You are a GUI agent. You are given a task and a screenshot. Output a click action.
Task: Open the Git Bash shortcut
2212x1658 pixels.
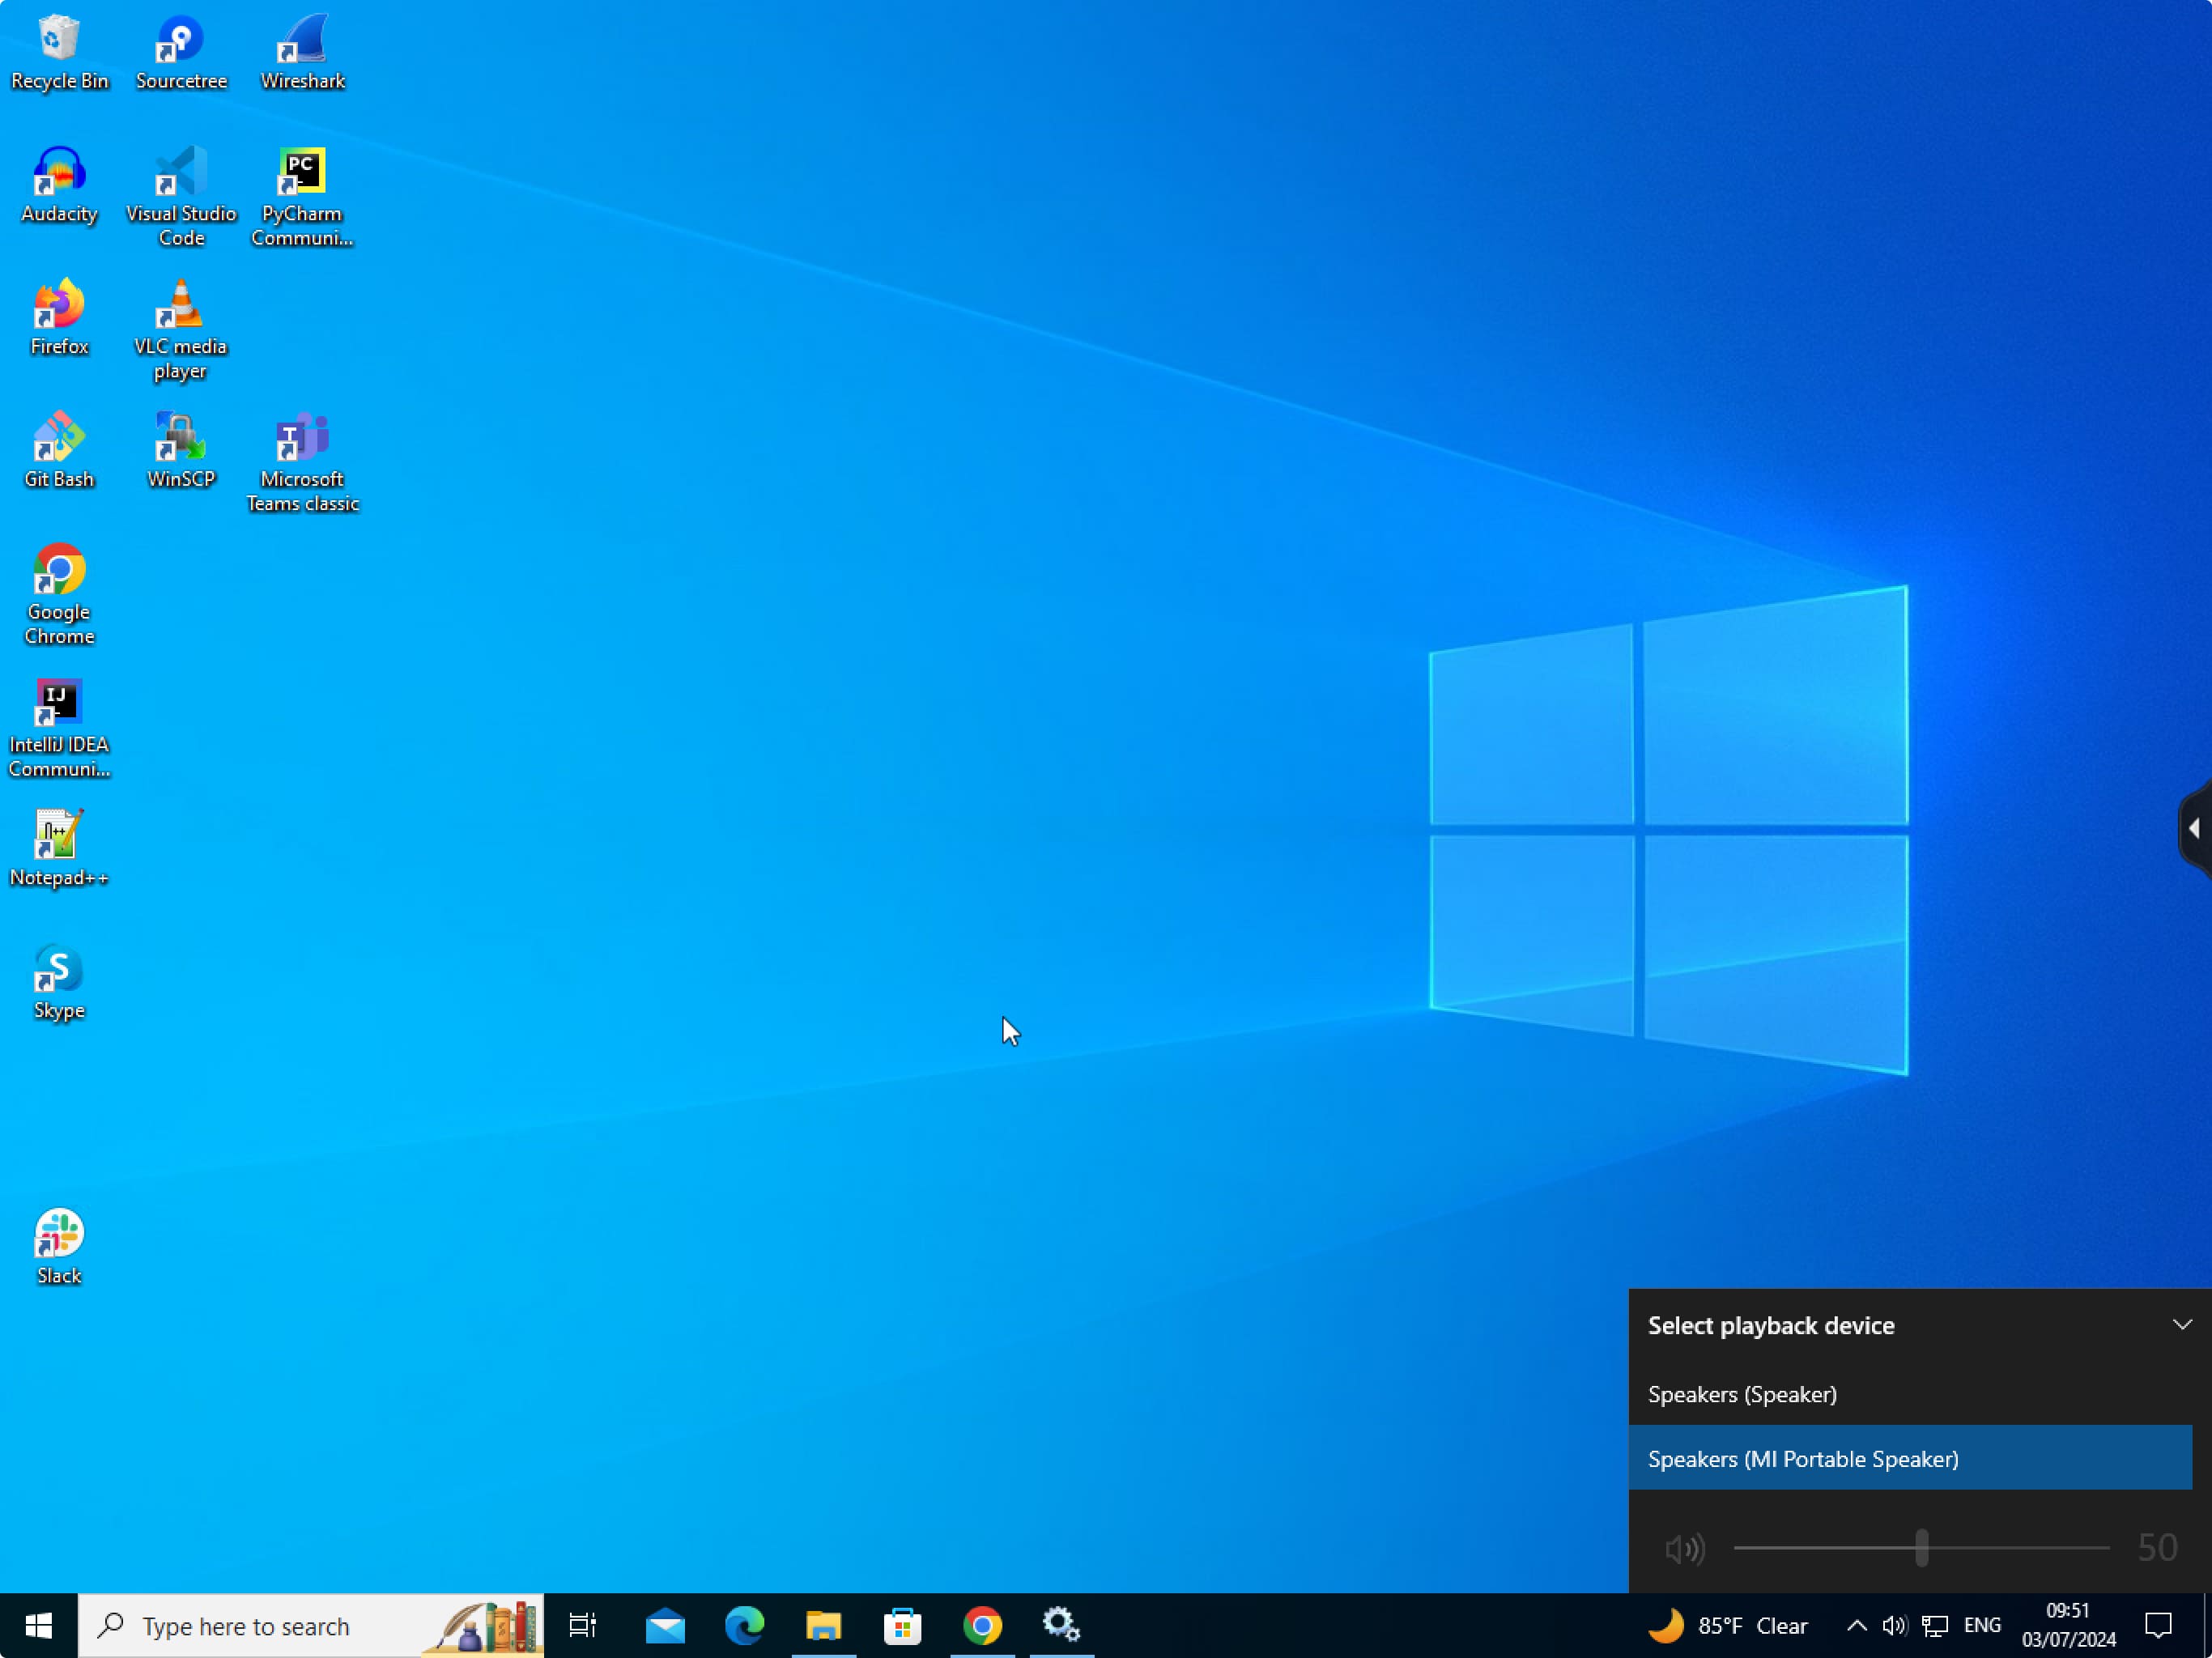click(x=59, y=451)
